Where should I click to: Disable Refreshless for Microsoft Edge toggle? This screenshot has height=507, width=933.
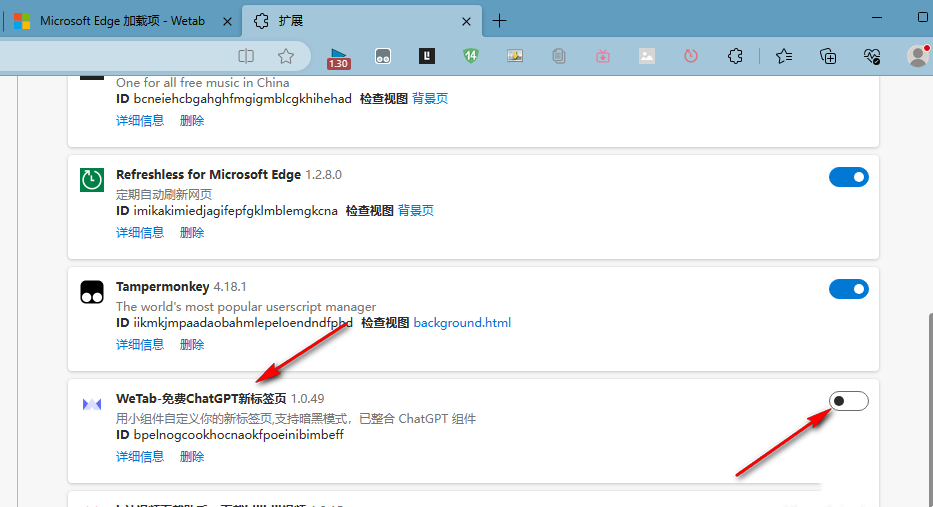tap(849, 177)
